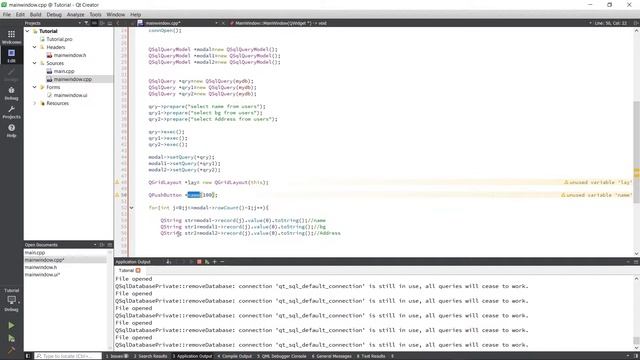The width and height of the screenshot is (640, 360).
Task: Close the Open Documents panel
Action: pos(109,245)
